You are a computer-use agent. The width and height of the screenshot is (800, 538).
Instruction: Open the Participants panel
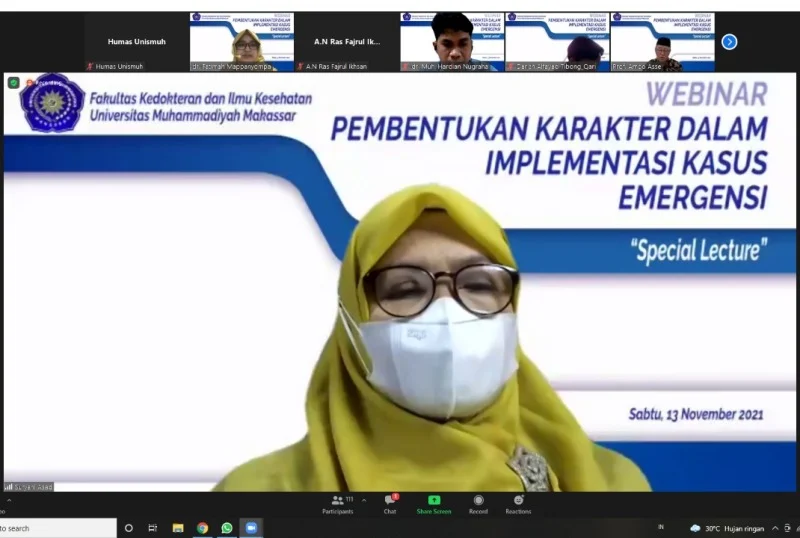click(x=337, y=504)
